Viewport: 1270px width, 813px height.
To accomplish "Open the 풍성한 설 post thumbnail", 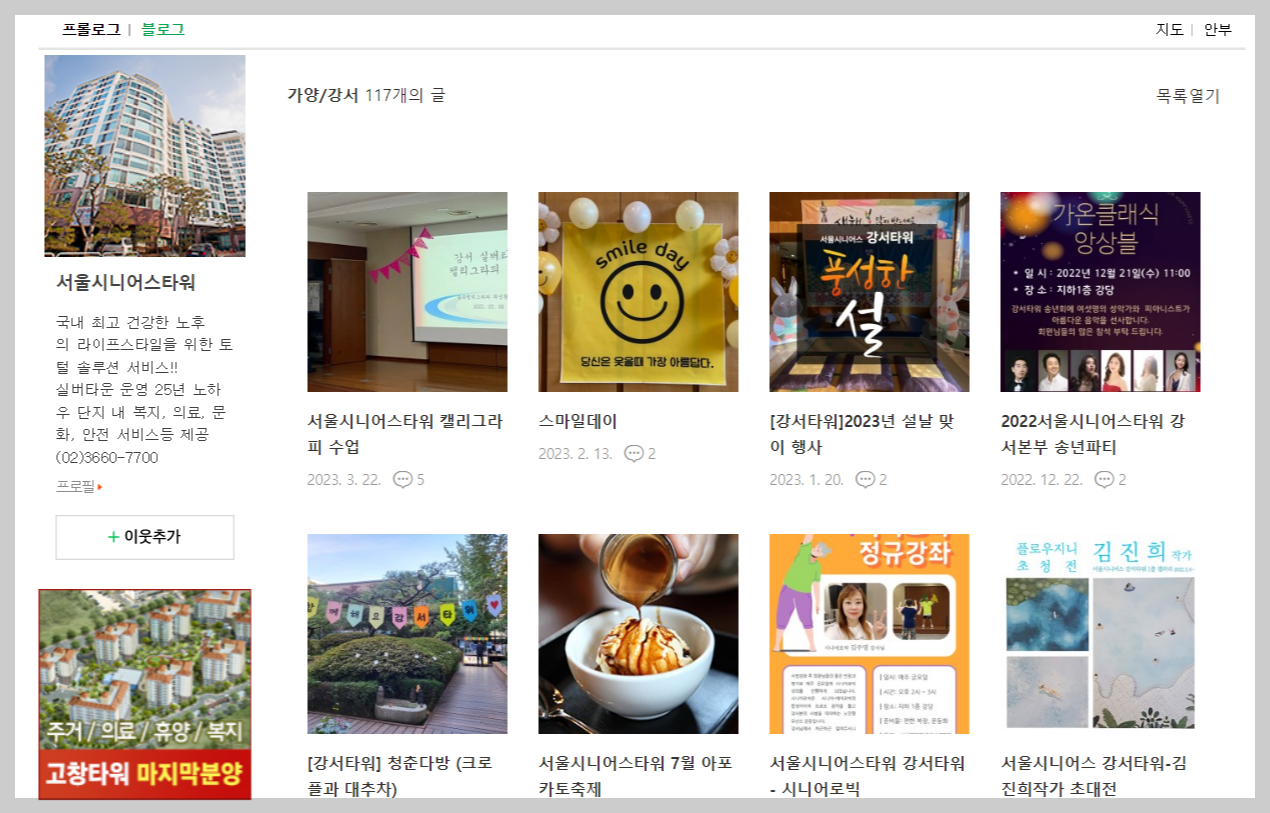I will pyautogui.click(x=869, y=292).
